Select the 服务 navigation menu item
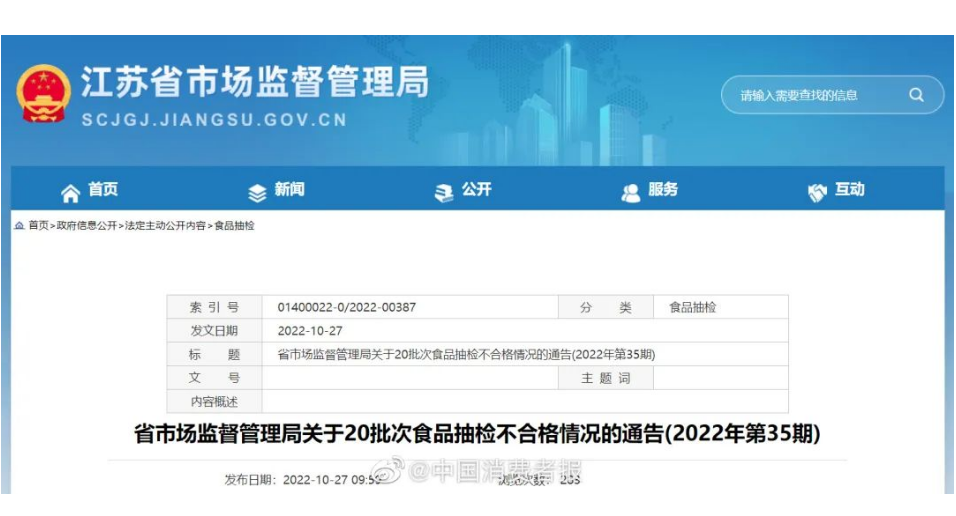956x516 pixels. click(x=663, y=190)
